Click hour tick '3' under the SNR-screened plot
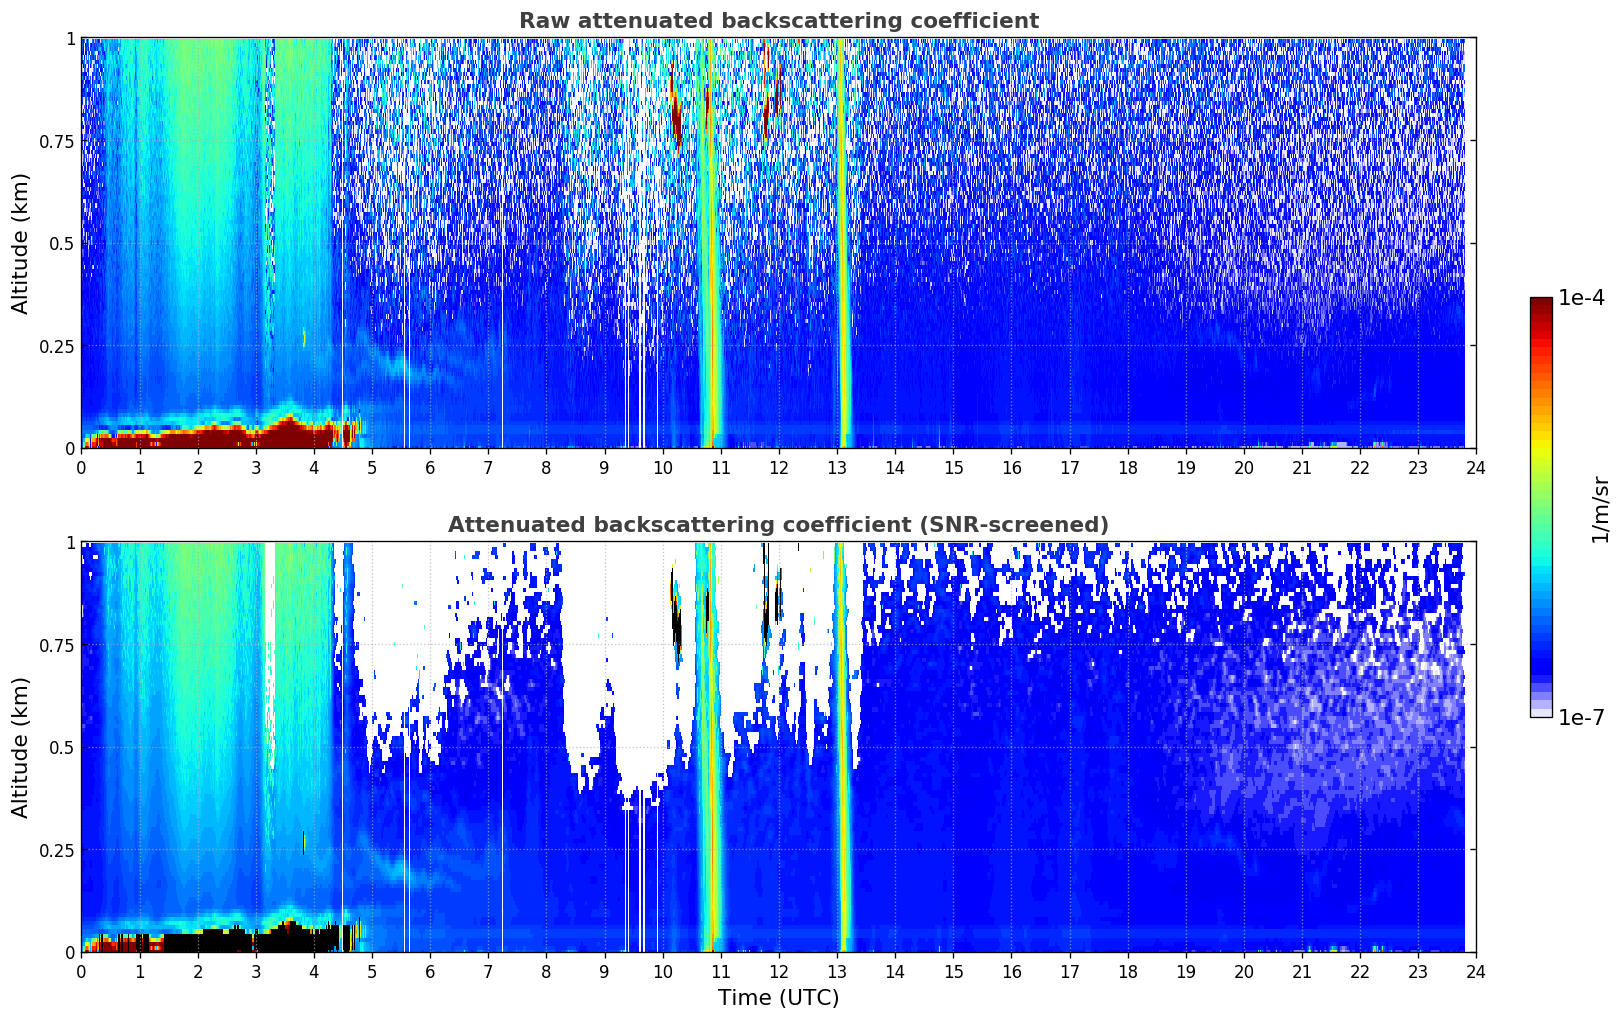 click(256, 971)
